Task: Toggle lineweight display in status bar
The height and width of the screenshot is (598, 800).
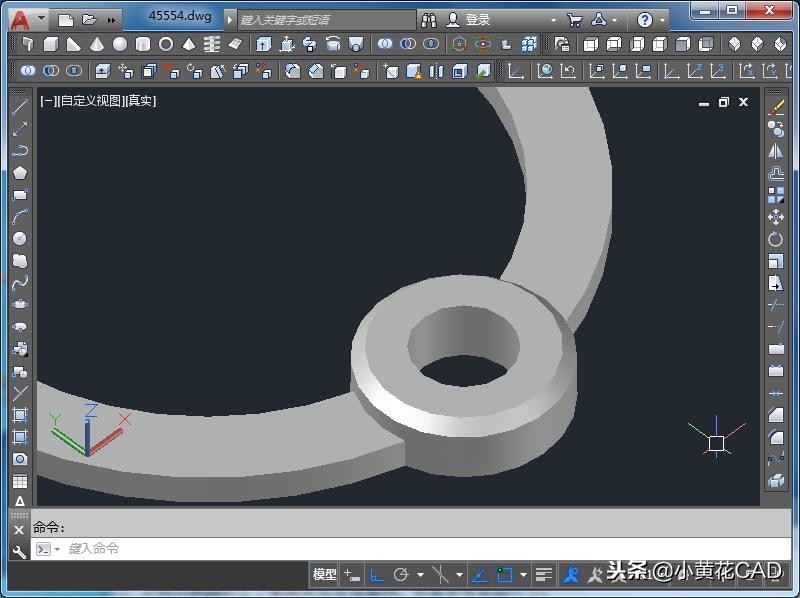Action: click(543, 575)
